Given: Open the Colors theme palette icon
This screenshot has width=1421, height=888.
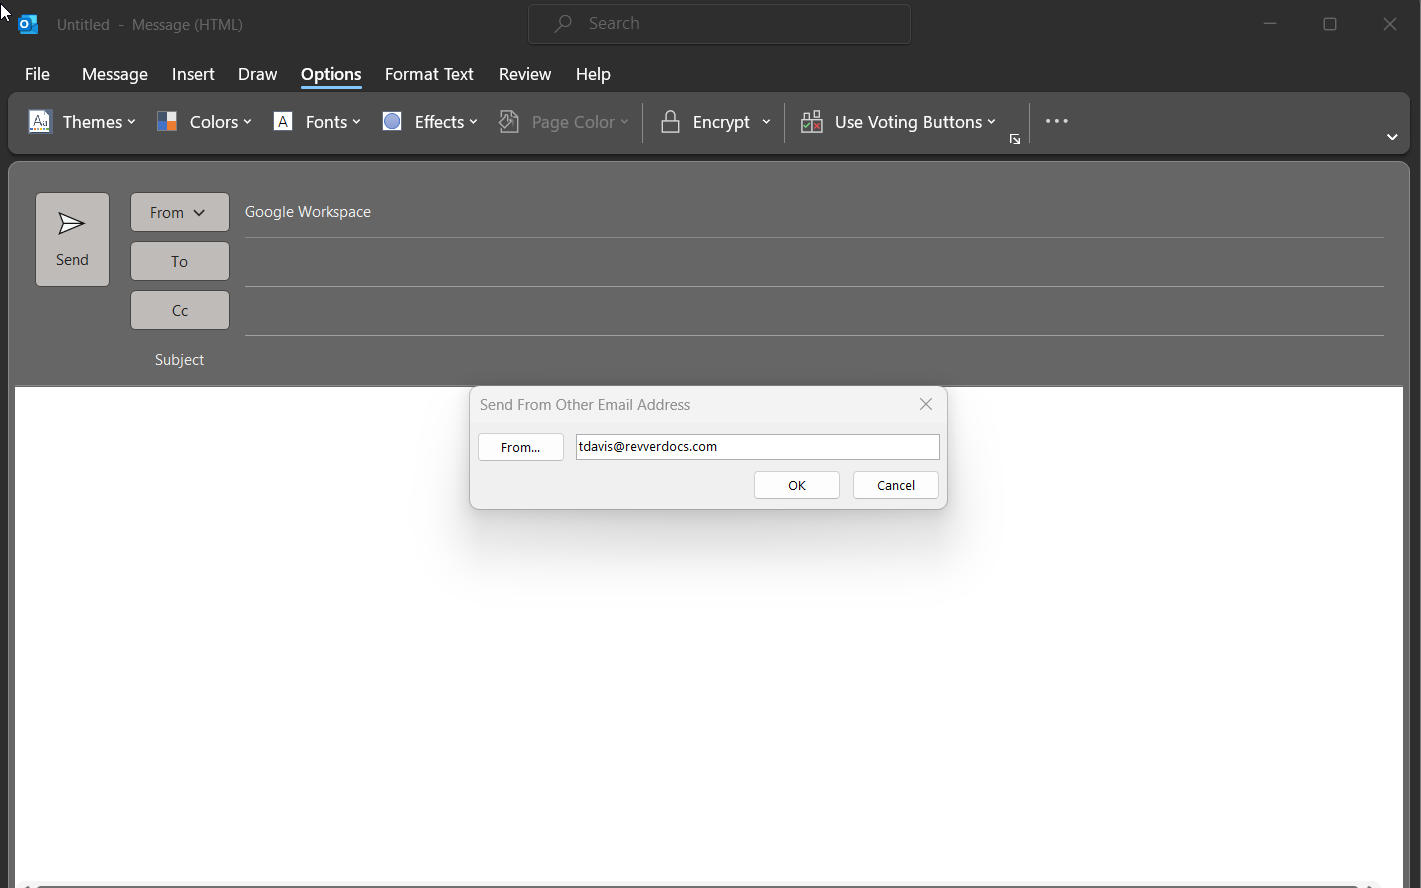Looking at the screenshot, I should (x=167, y=122).
